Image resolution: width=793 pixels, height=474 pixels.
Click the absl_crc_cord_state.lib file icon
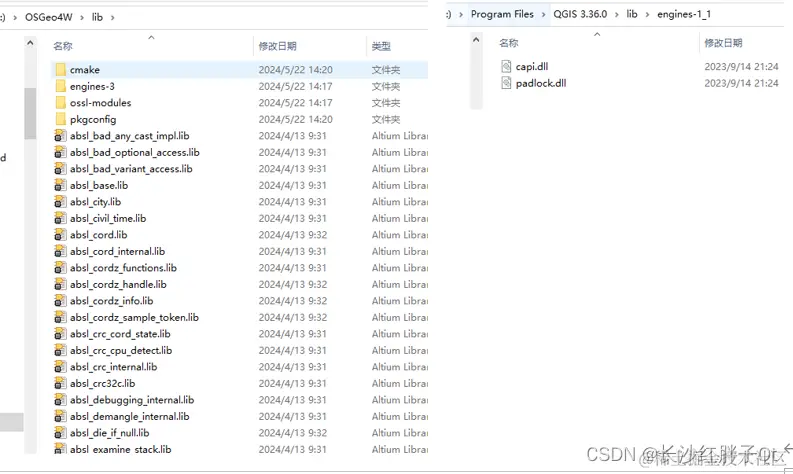click(x=60, y=334)
